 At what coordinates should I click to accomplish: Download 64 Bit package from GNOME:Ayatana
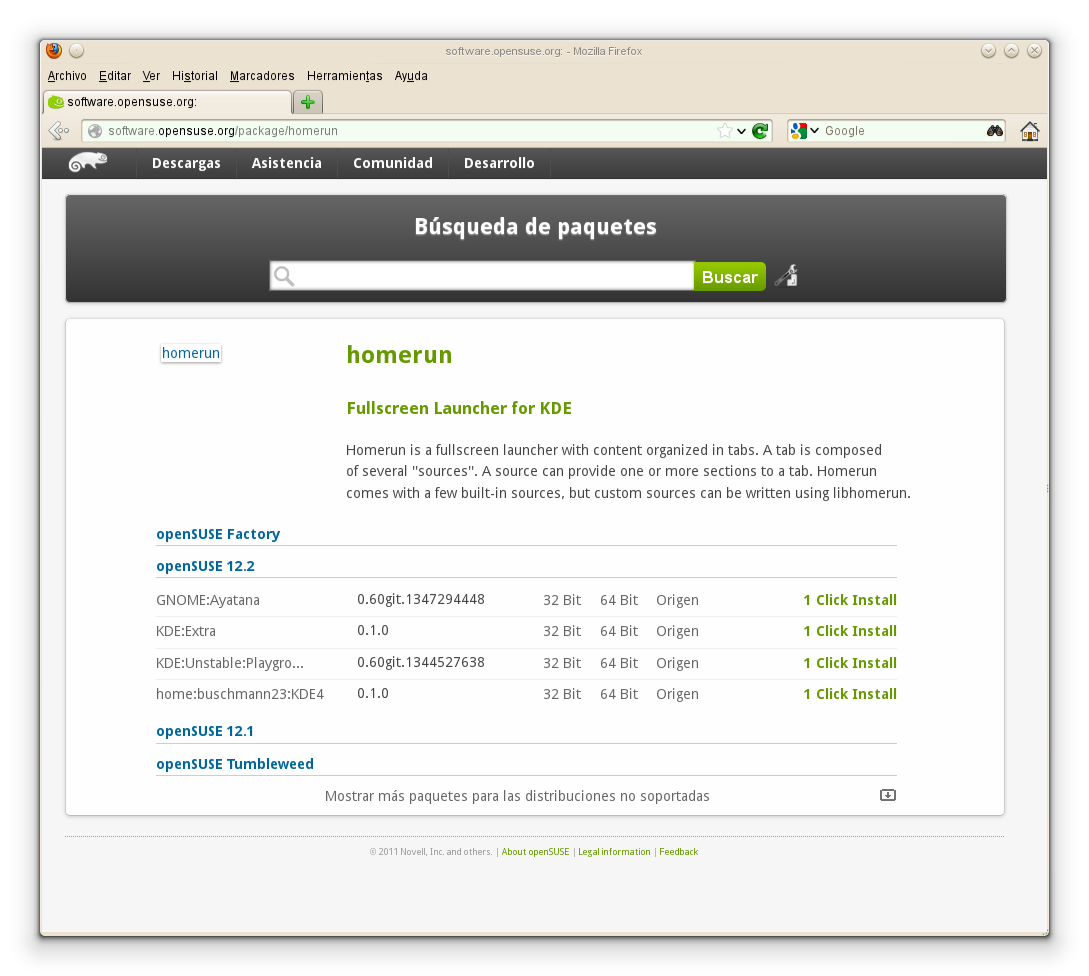tap(619, 600)
